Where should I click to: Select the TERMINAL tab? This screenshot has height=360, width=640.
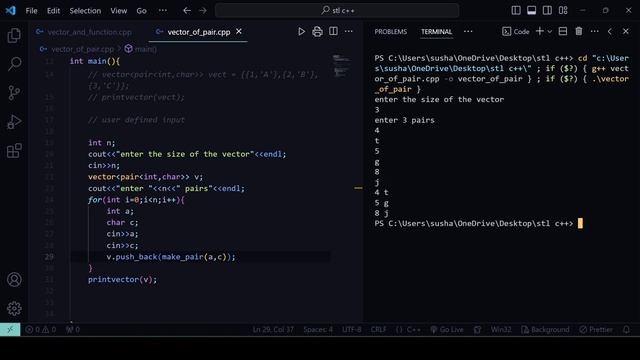pos(436,31)
